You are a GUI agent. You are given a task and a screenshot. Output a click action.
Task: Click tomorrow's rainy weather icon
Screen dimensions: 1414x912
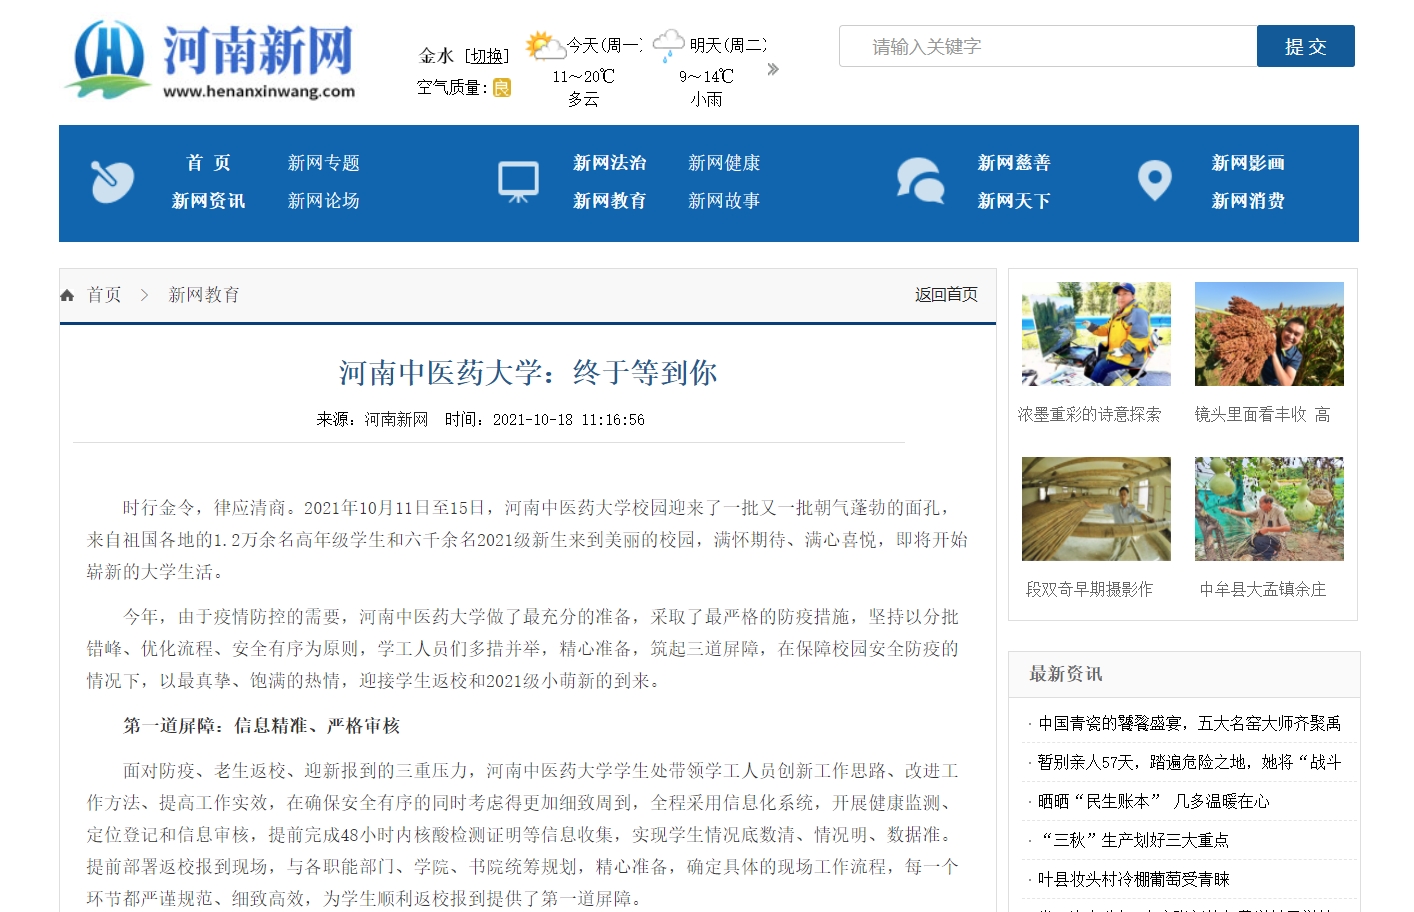click(668, 45)
